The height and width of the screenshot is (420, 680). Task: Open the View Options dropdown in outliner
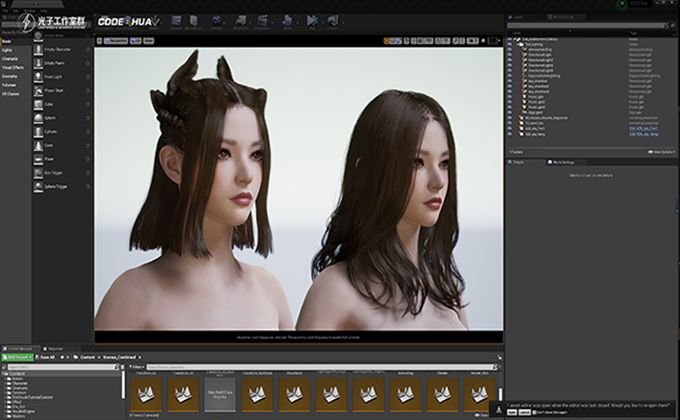click(x=661, y=152)
